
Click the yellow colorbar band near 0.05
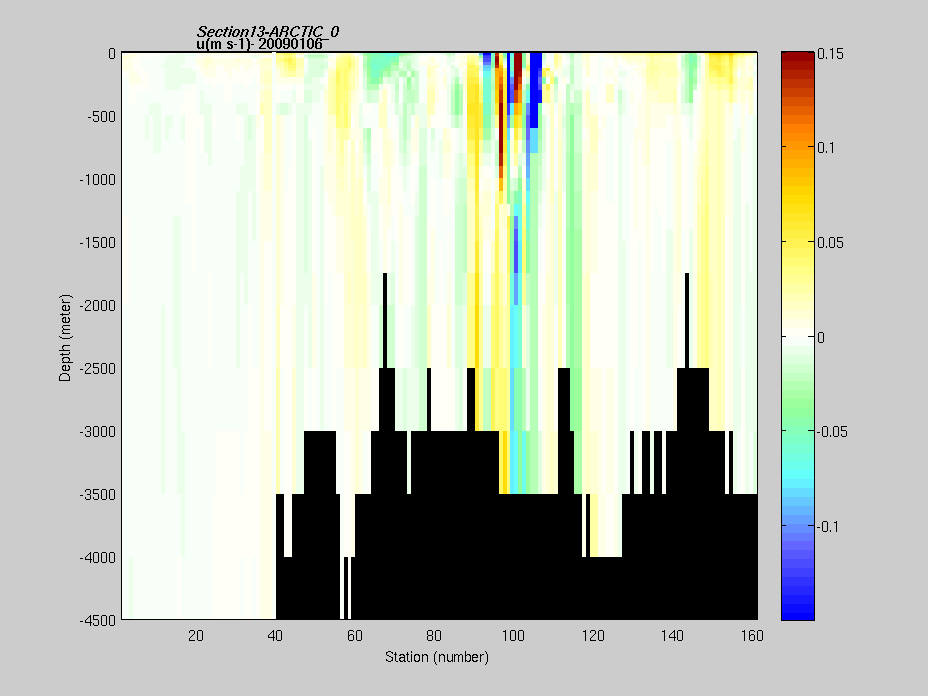(798, 243)
